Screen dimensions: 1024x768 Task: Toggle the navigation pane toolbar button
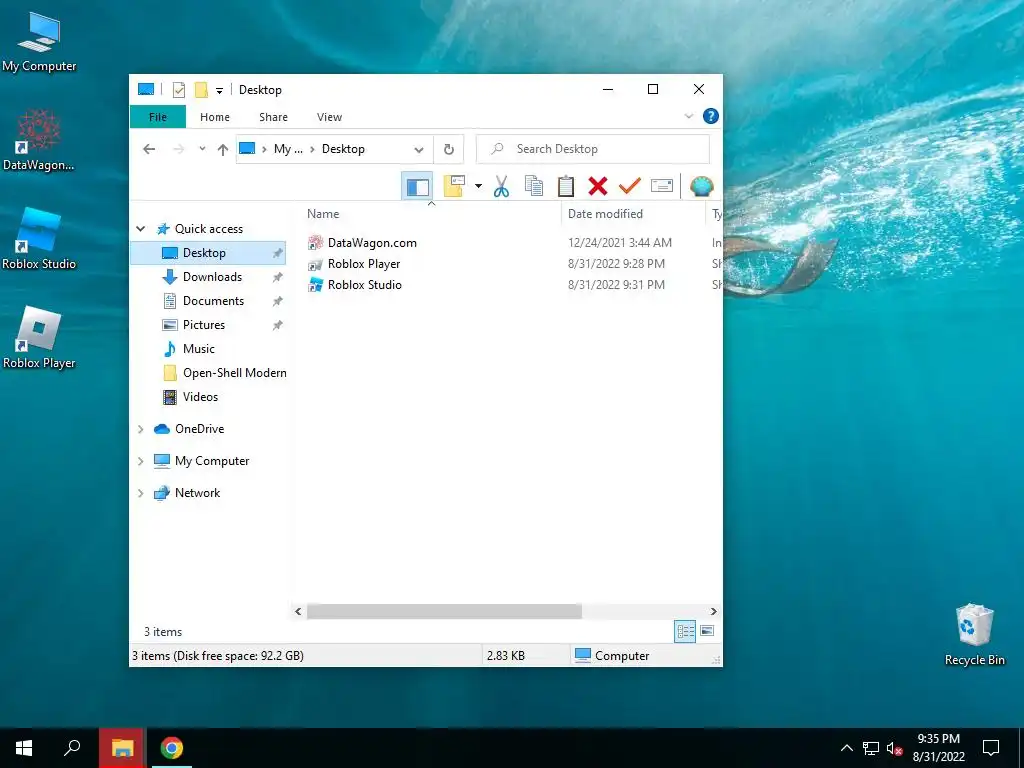417,187
